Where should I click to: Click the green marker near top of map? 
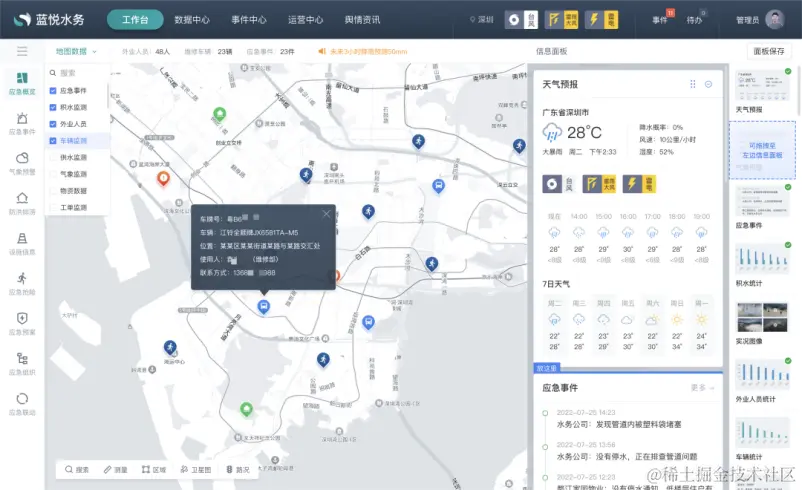tap(219, 114)
